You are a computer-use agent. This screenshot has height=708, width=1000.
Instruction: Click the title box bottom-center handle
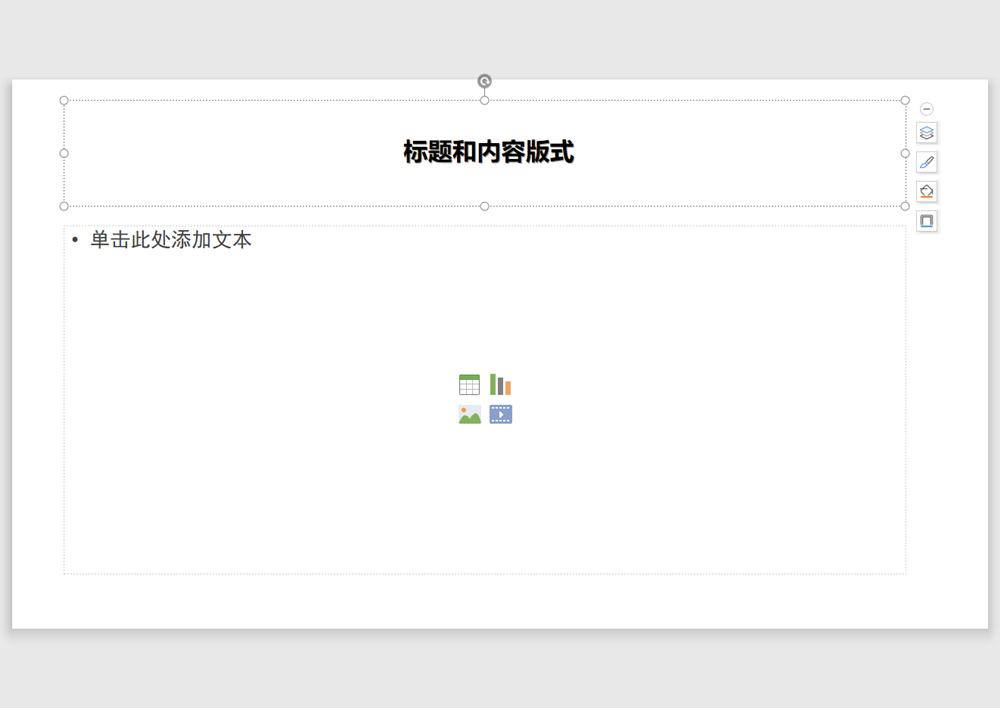pos(485,206)
